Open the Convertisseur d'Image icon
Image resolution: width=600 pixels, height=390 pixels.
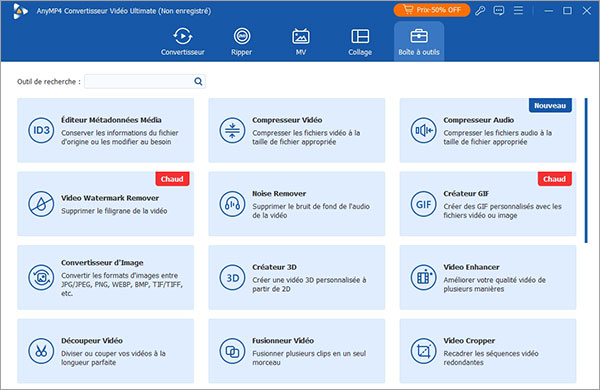pos(41,277)
